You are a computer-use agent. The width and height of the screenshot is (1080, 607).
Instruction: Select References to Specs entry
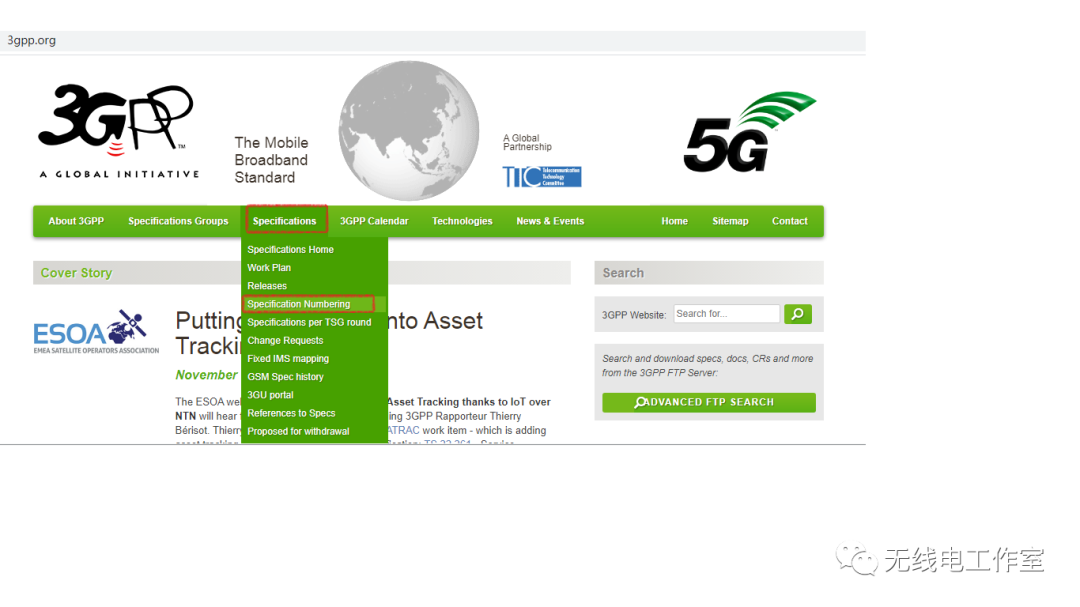click(x=291, y=413)
